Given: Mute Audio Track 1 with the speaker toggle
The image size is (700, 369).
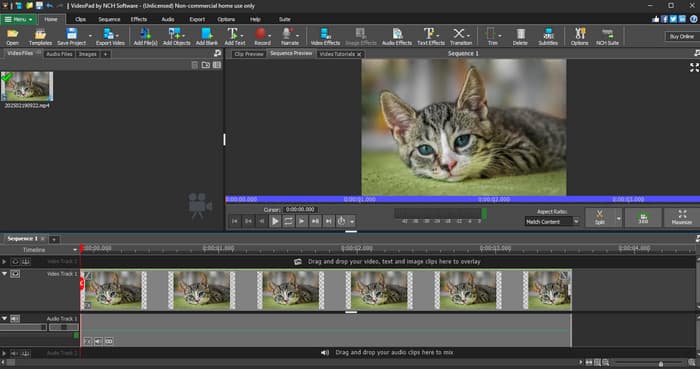Looking at the screenshot, I should coord(15,319).
